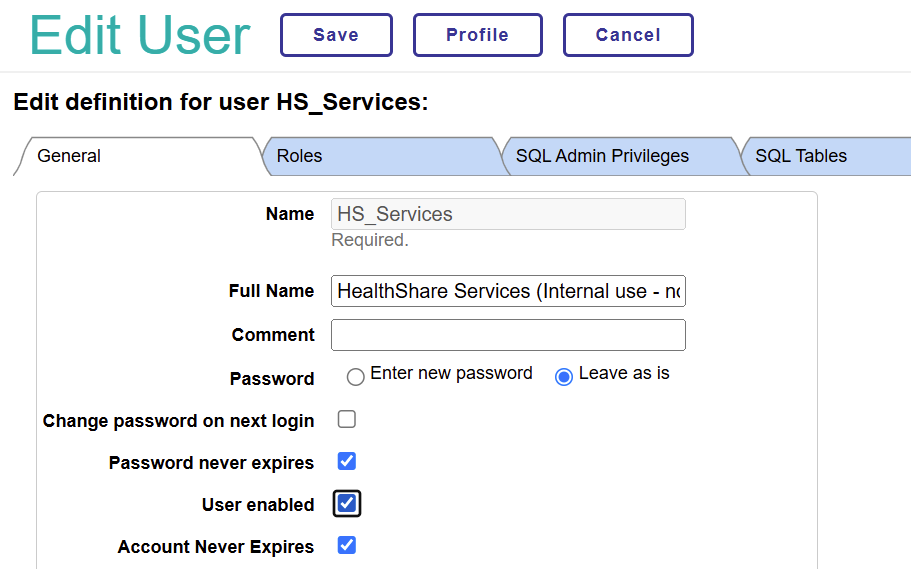Enable 'Change password on next login' checkbox
The width and height of the screenshot is (911, 569).
point(347,419)
